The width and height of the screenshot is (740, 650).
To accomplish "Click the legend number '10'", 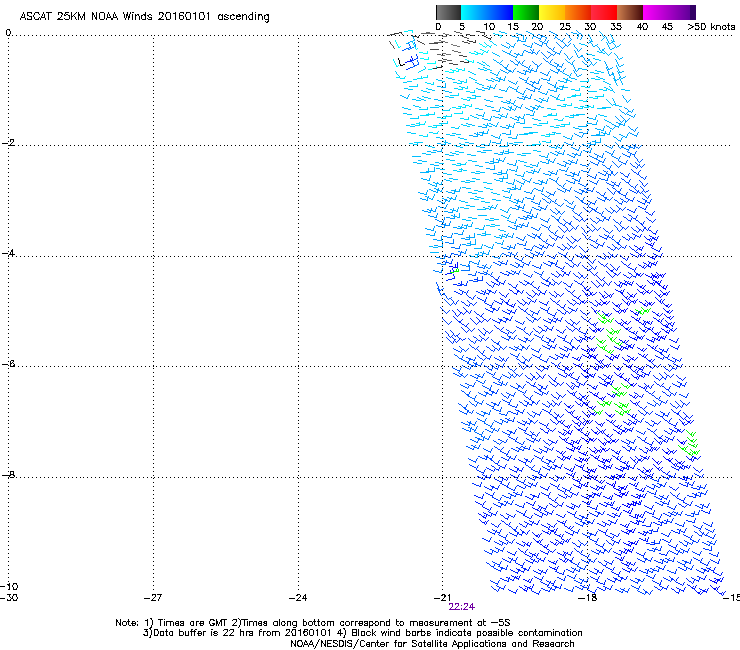I will tap(489, 27).
